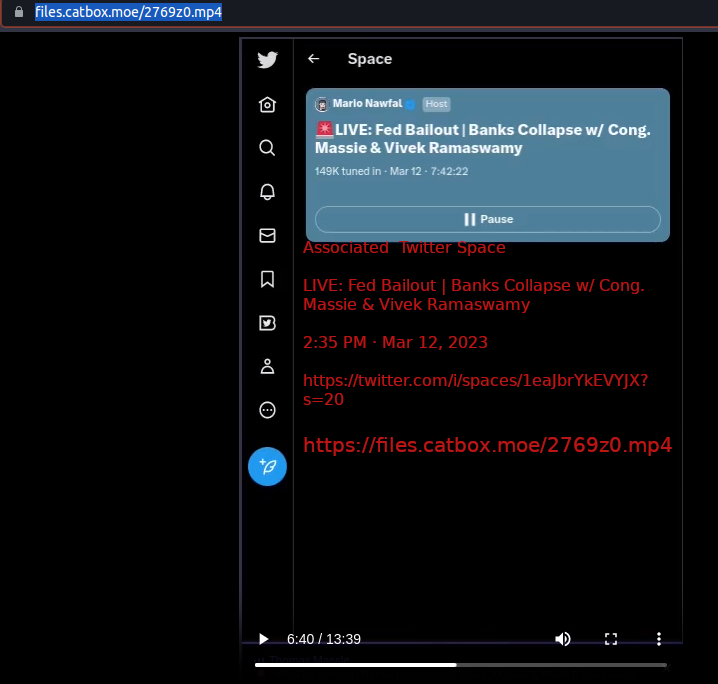Enter fullscreen mode for the video
Screen dimensions: 718x684
611,639
